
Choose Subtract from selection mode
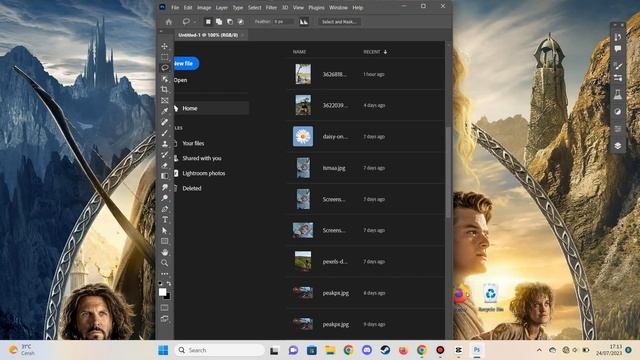click(x=230, y=22)
